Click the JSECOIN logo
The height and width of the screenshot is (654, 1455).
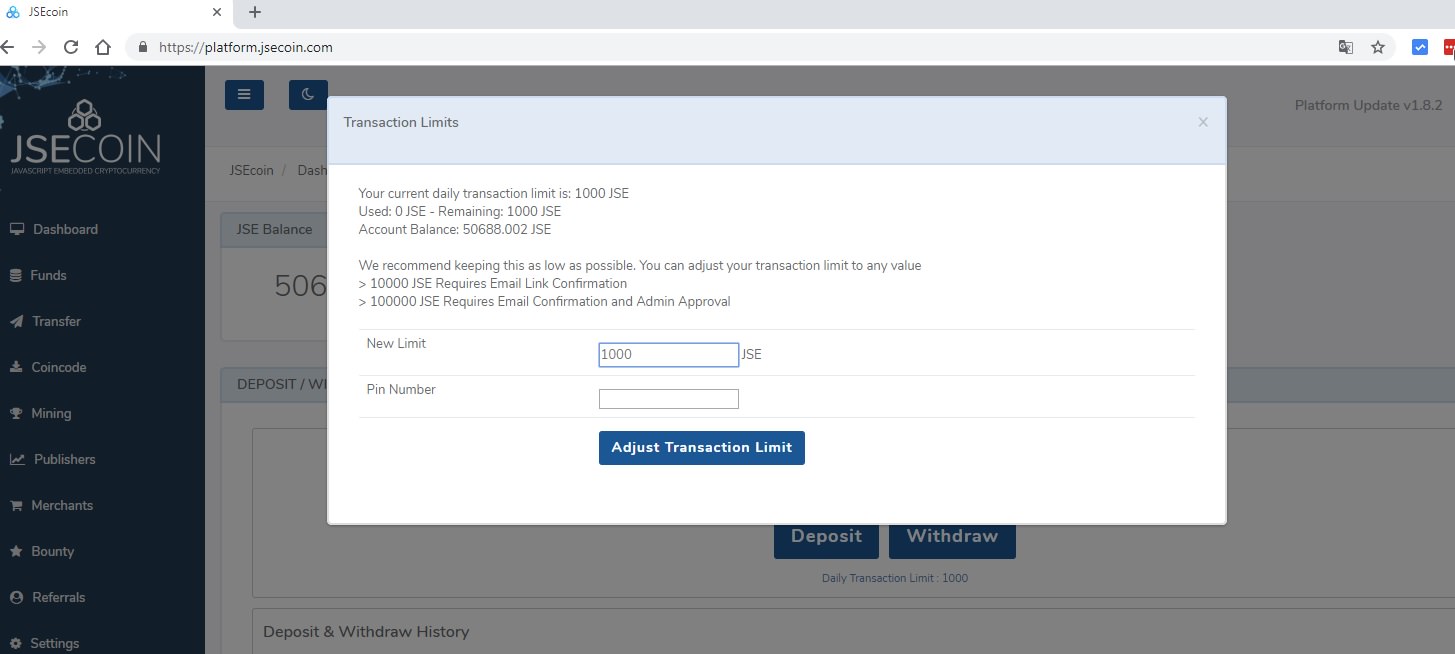85,137
